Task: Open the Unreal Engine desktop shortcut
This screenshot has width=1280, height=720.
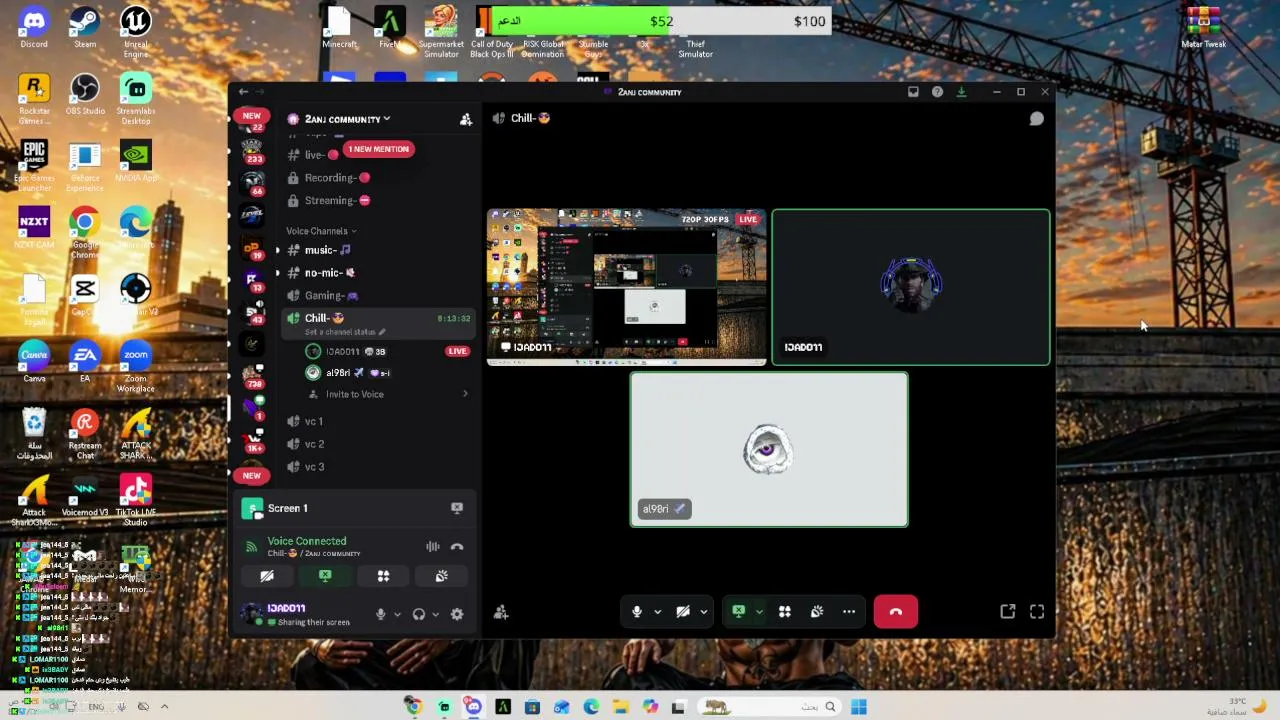Action: point(136,32)
